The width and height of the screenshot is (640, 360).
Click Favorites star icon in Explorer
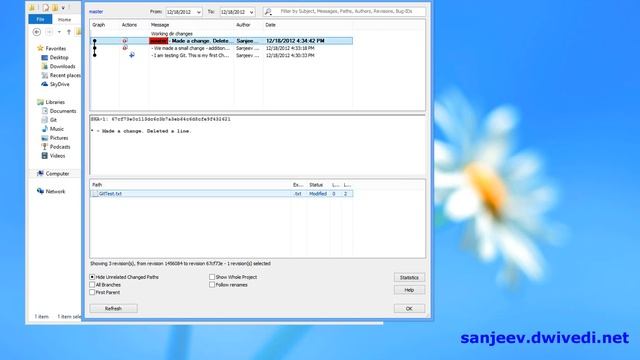pos(40,48)
